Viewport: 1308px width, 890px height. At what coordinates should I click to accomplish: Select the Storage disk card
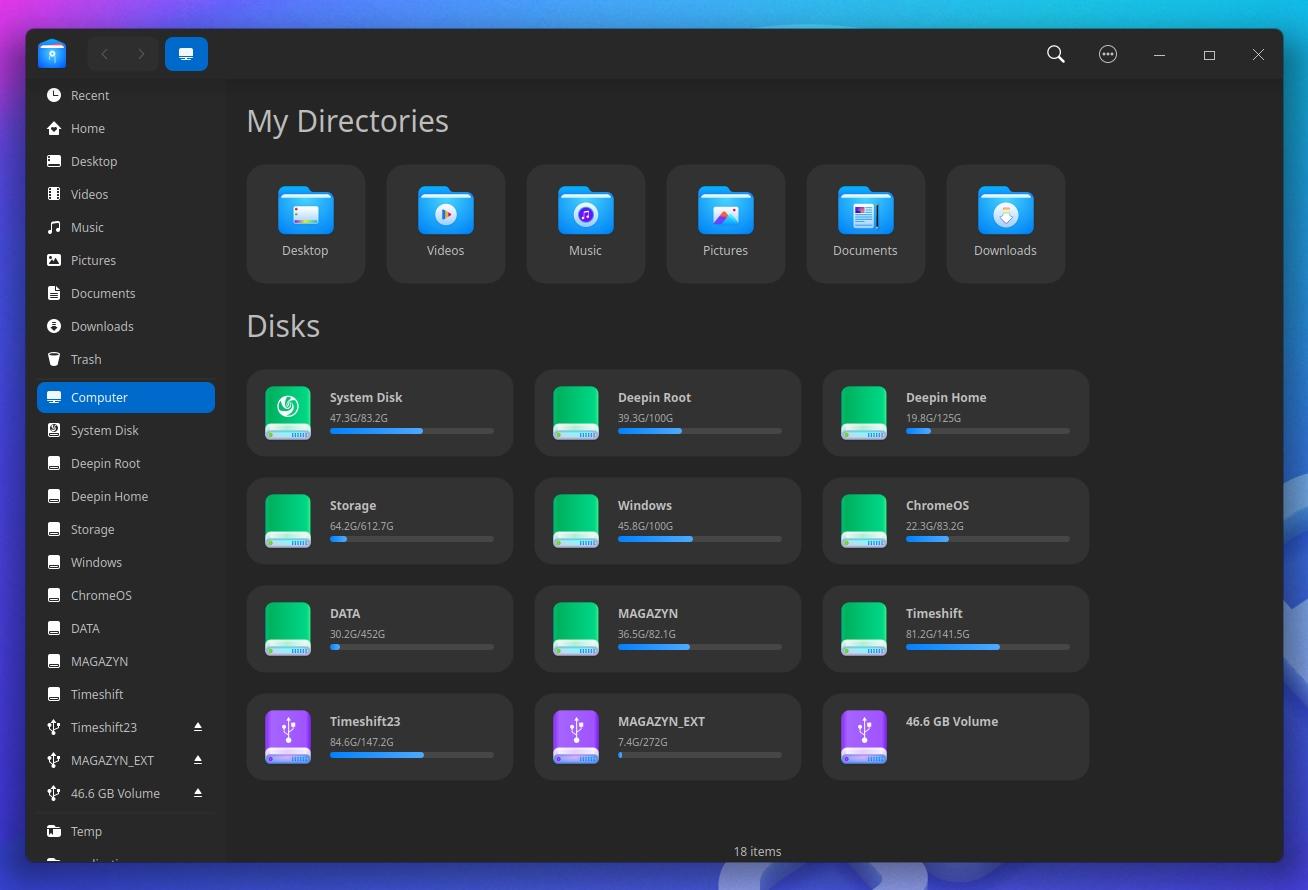tap(380, 521)
